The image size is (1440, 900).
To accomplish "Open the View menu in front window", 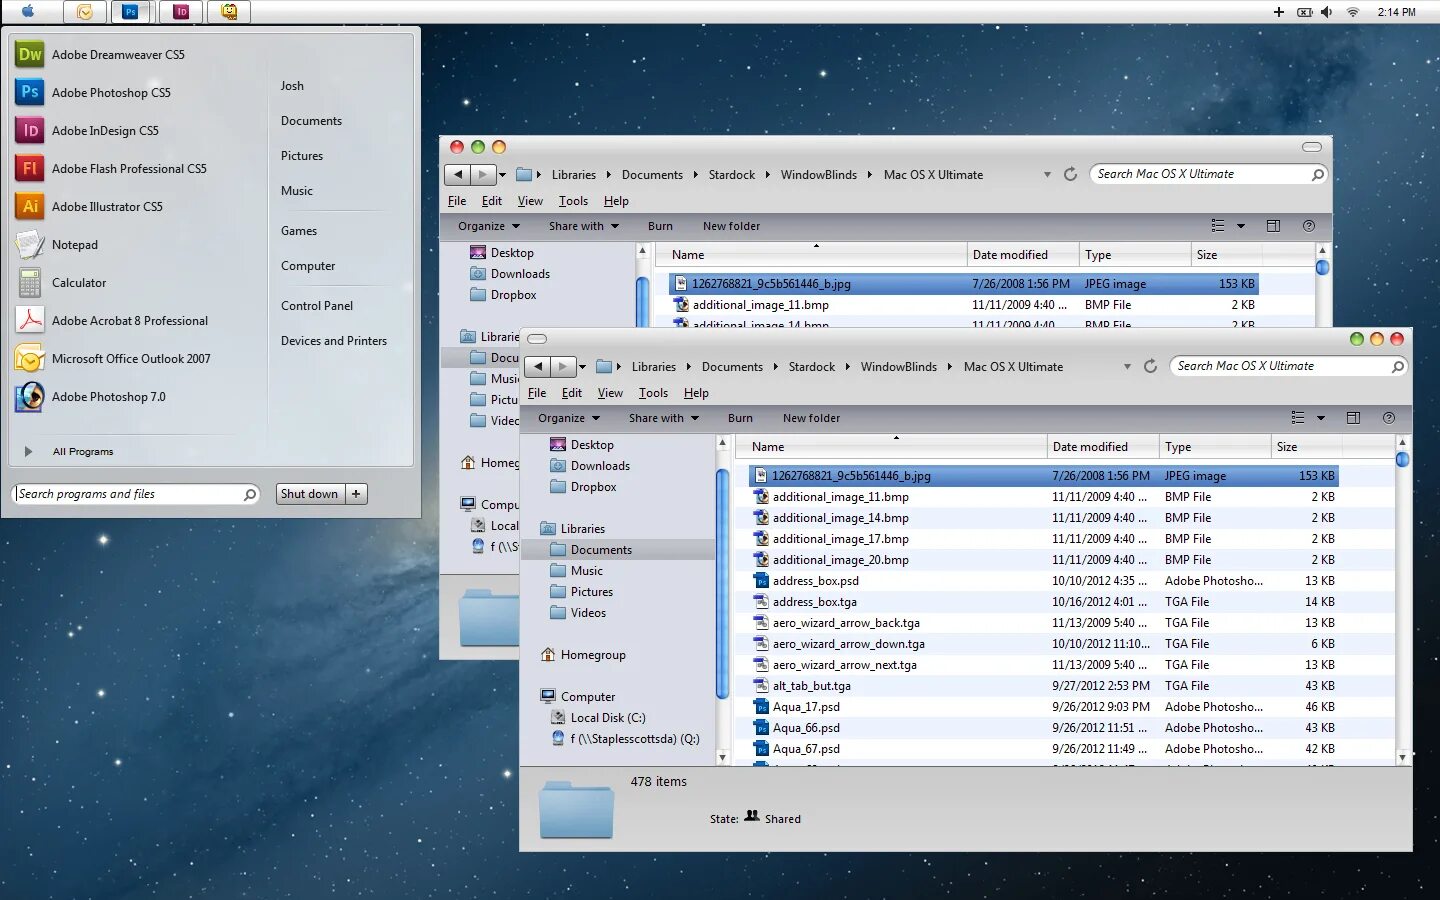I will pyautogui.click(x=610, y=393).
